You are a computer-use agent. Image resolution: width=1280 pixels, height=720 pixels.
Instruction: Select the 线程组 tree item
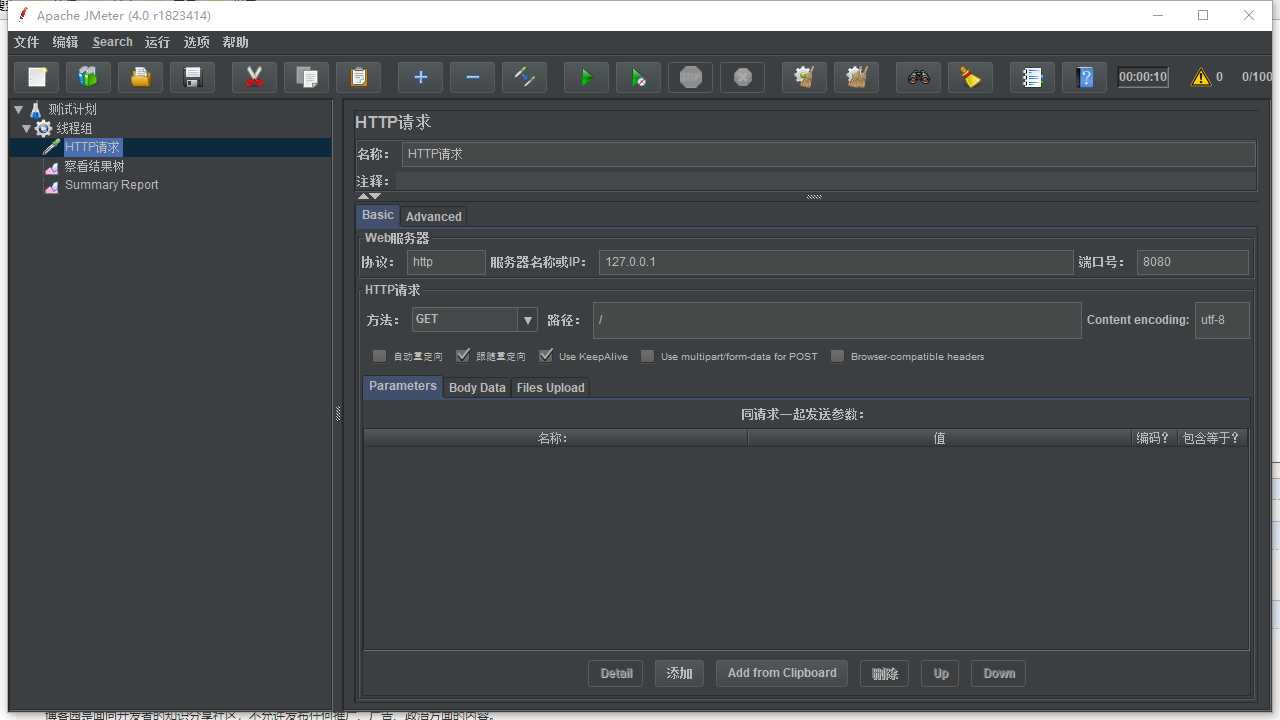[74, 128]
